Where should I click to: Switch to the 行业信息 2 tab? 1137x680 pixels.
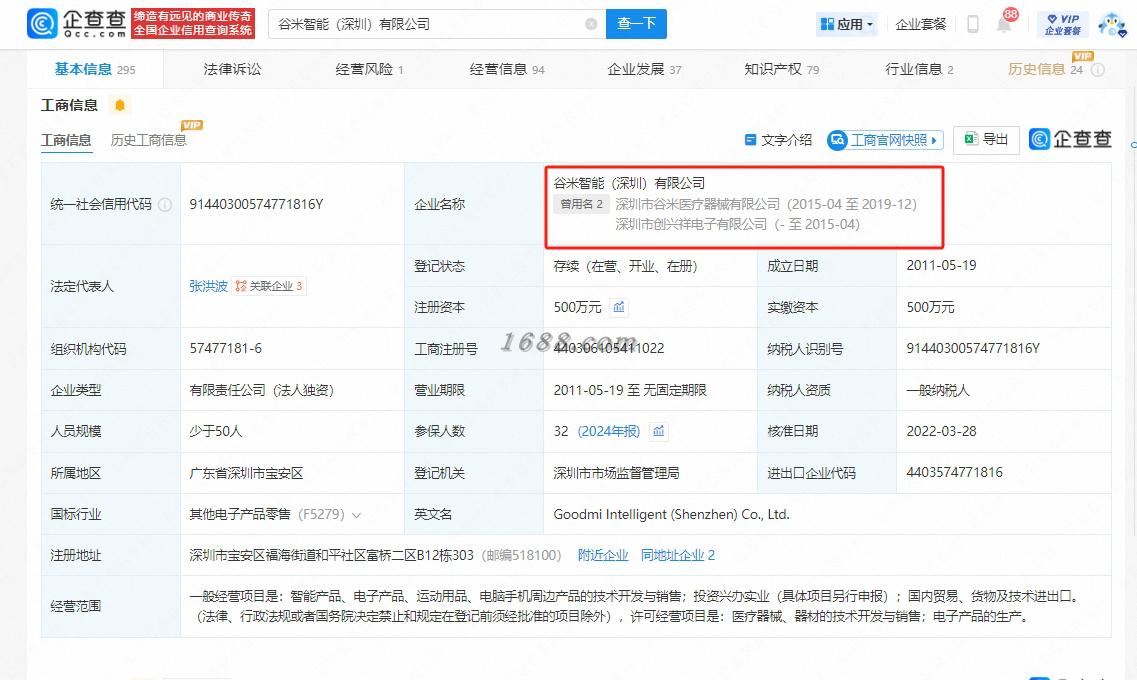[x=919, y=70]
